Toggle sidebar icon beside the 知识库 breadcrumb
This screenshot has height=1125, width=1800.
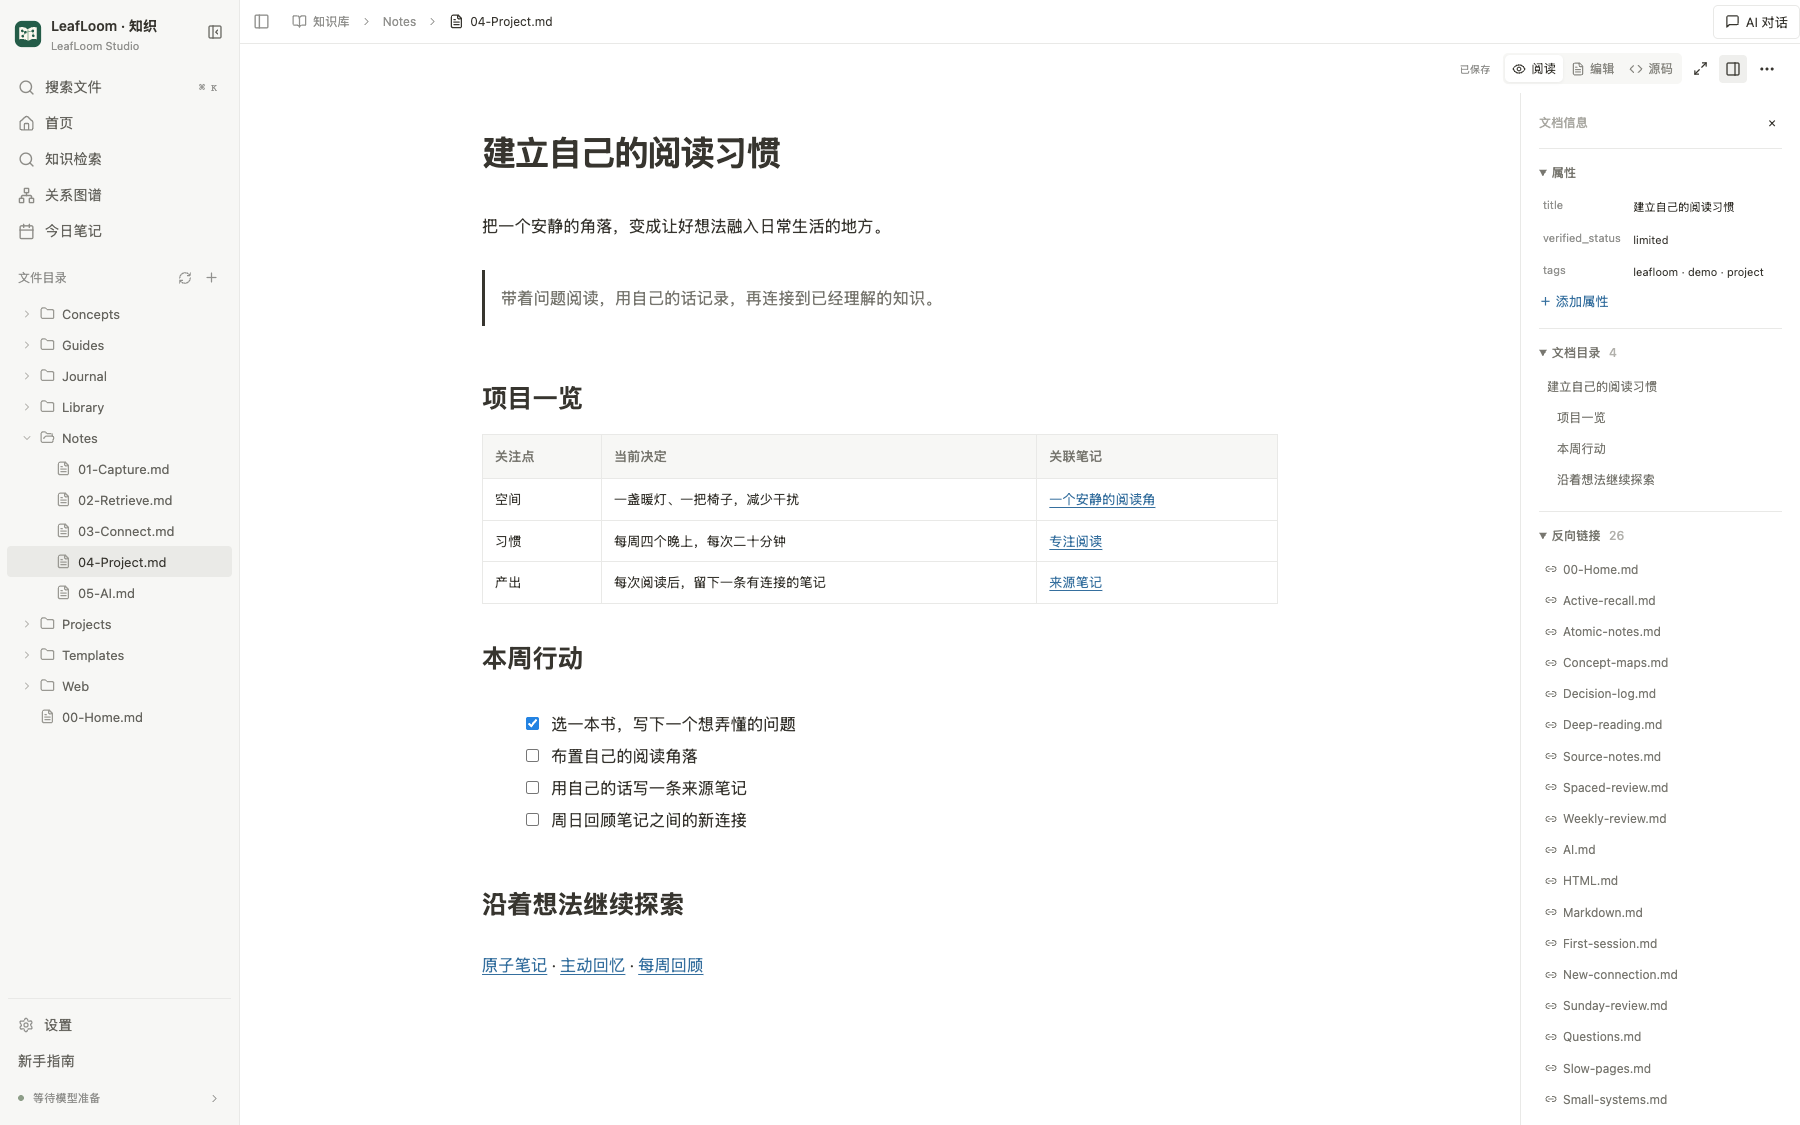click(x=262, y=21)
